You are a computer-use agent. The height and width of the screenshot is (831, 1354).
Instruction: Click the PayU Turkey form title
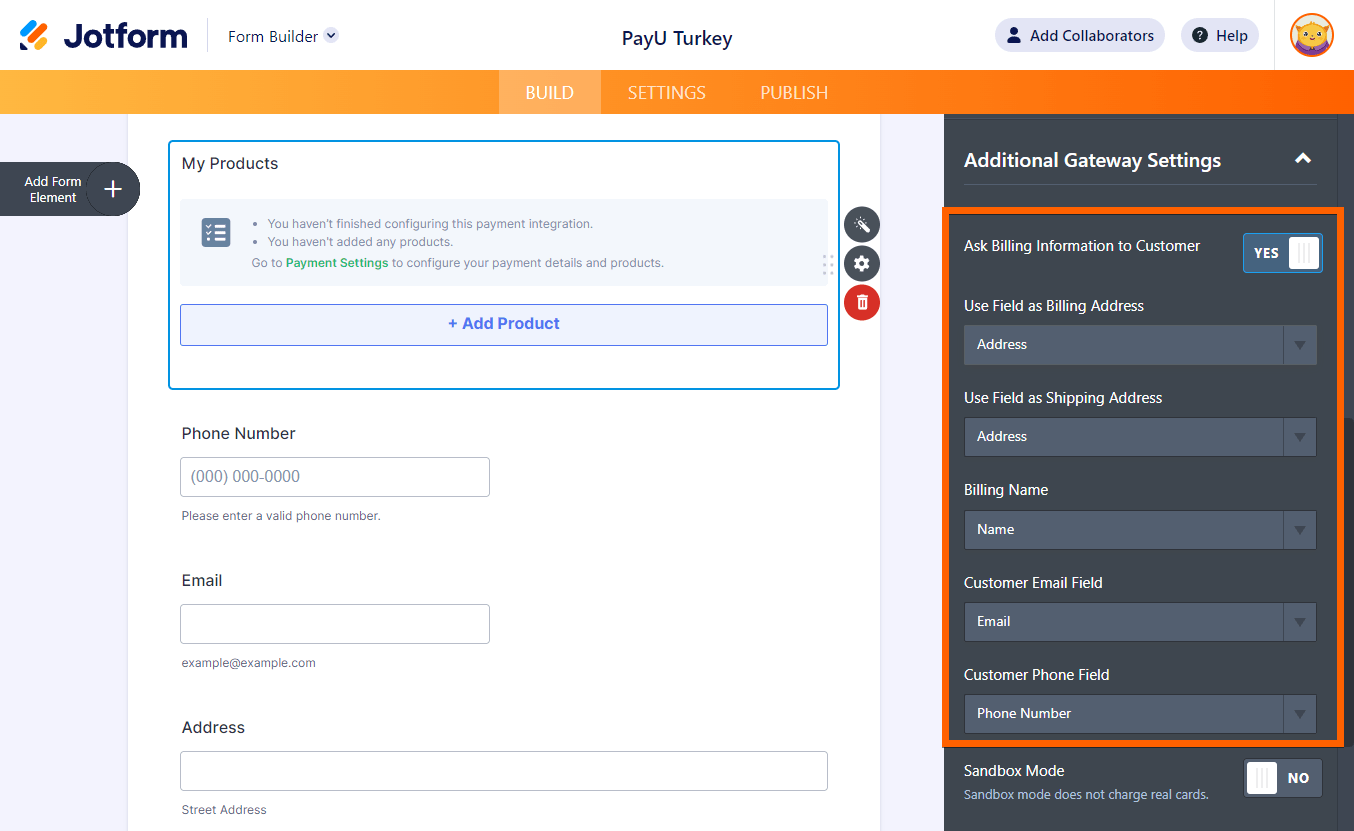click(677, 38)
